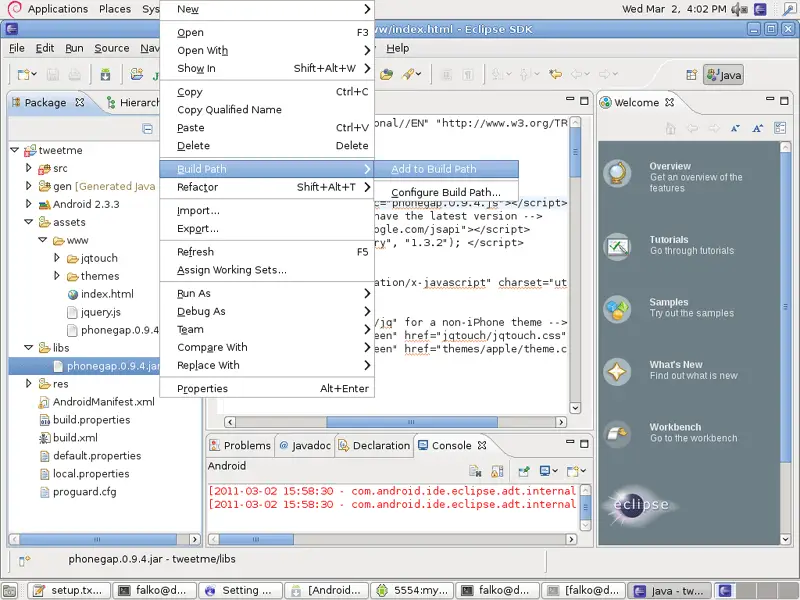Toggle the Scroll Lock console icon
The width and height of the screenshot is (800, 600).
tap(497, 471)
